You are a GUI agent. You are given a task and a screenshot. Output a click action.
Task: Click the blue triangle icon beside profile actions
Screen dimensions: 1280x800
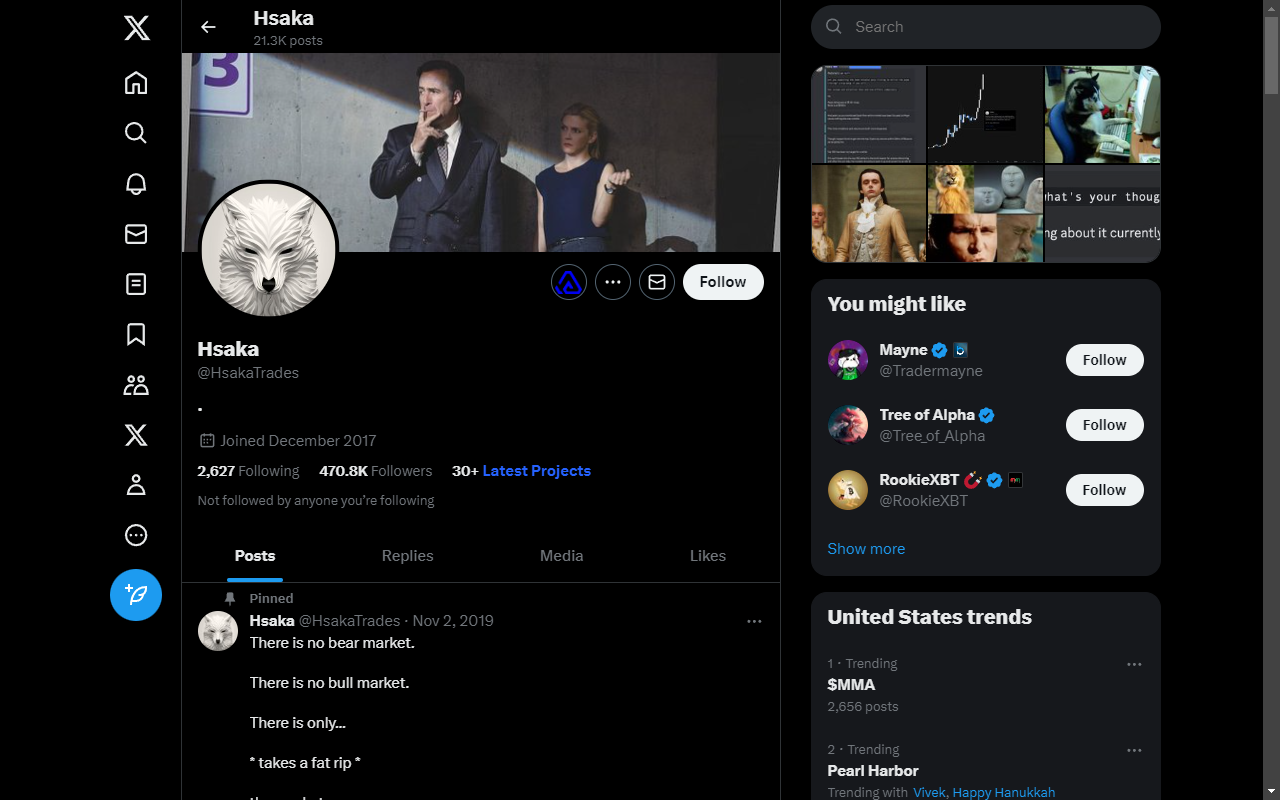point(569,282)
